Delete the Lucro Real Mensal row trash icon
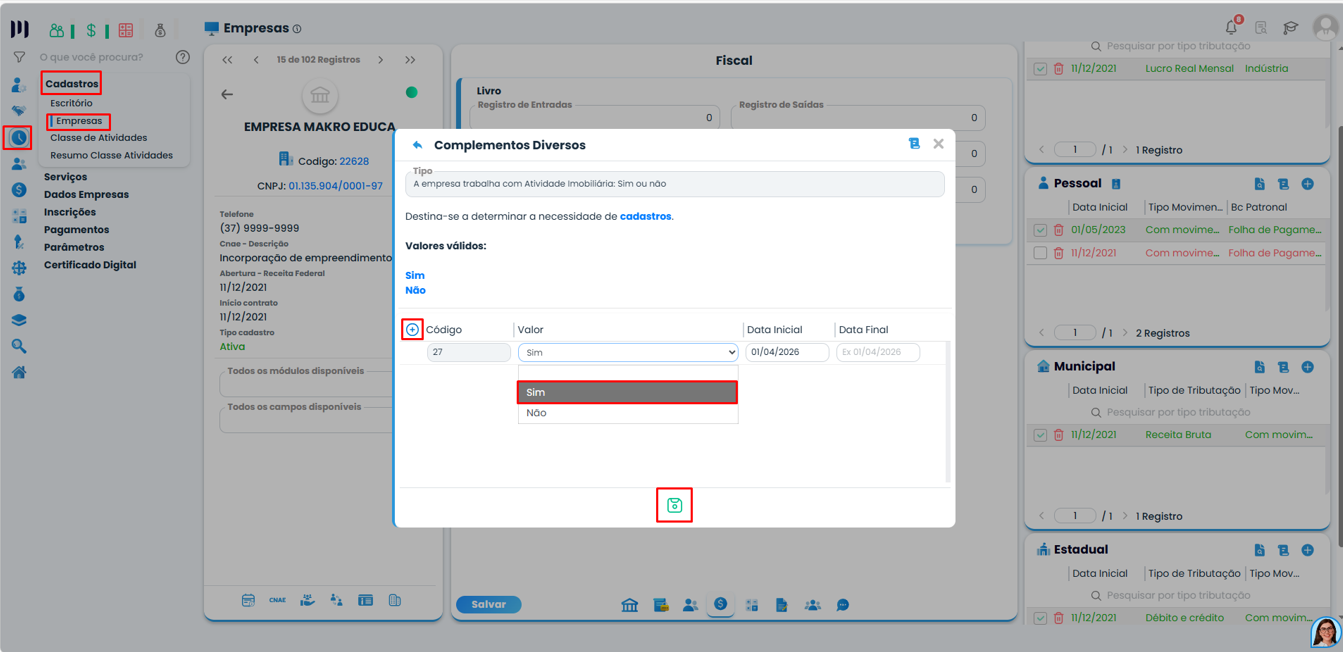This screenshot has width=1343, height=652. click(1059, 69)
